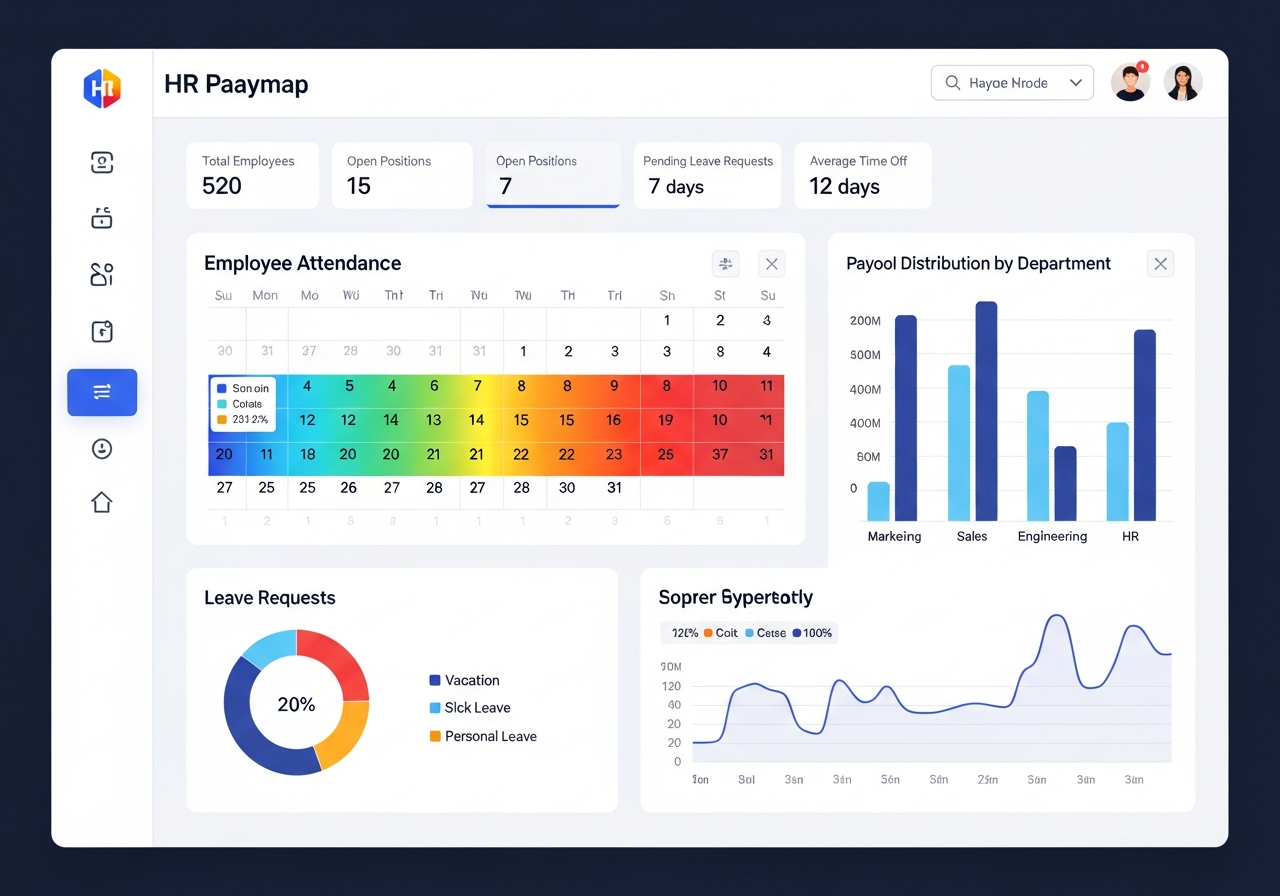Close the Employee Attendance panel
The width and height of the screenshot is (1280, 896).
point(771,264)
